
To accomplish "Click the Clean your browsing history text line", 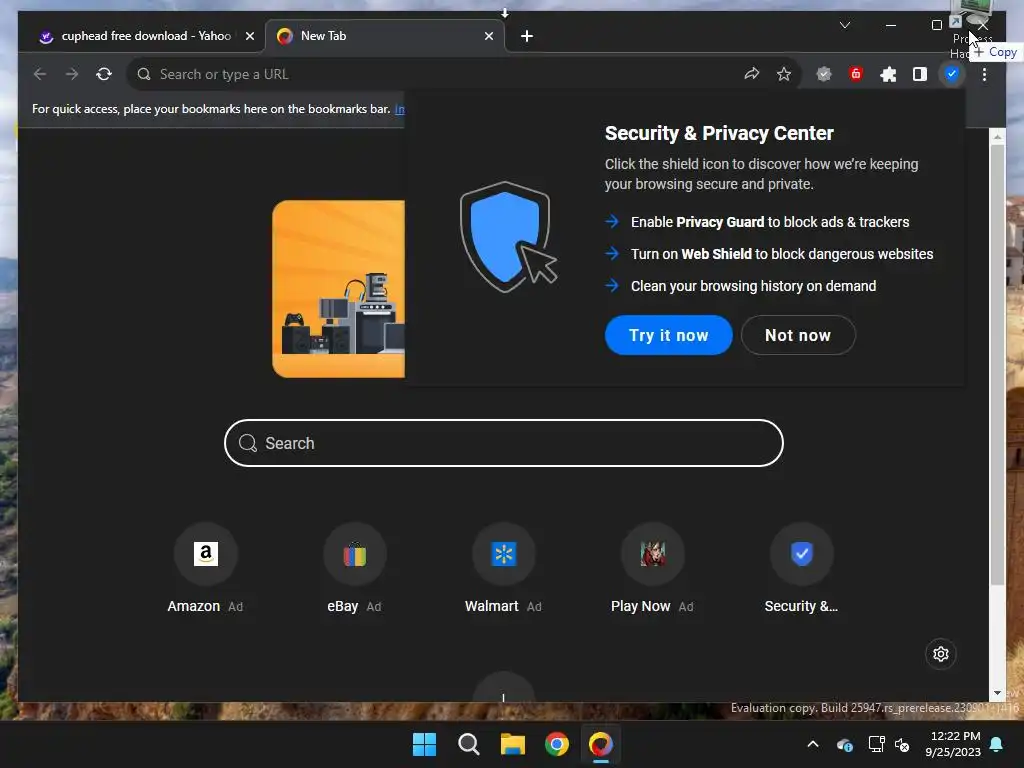I will [753, 286].
